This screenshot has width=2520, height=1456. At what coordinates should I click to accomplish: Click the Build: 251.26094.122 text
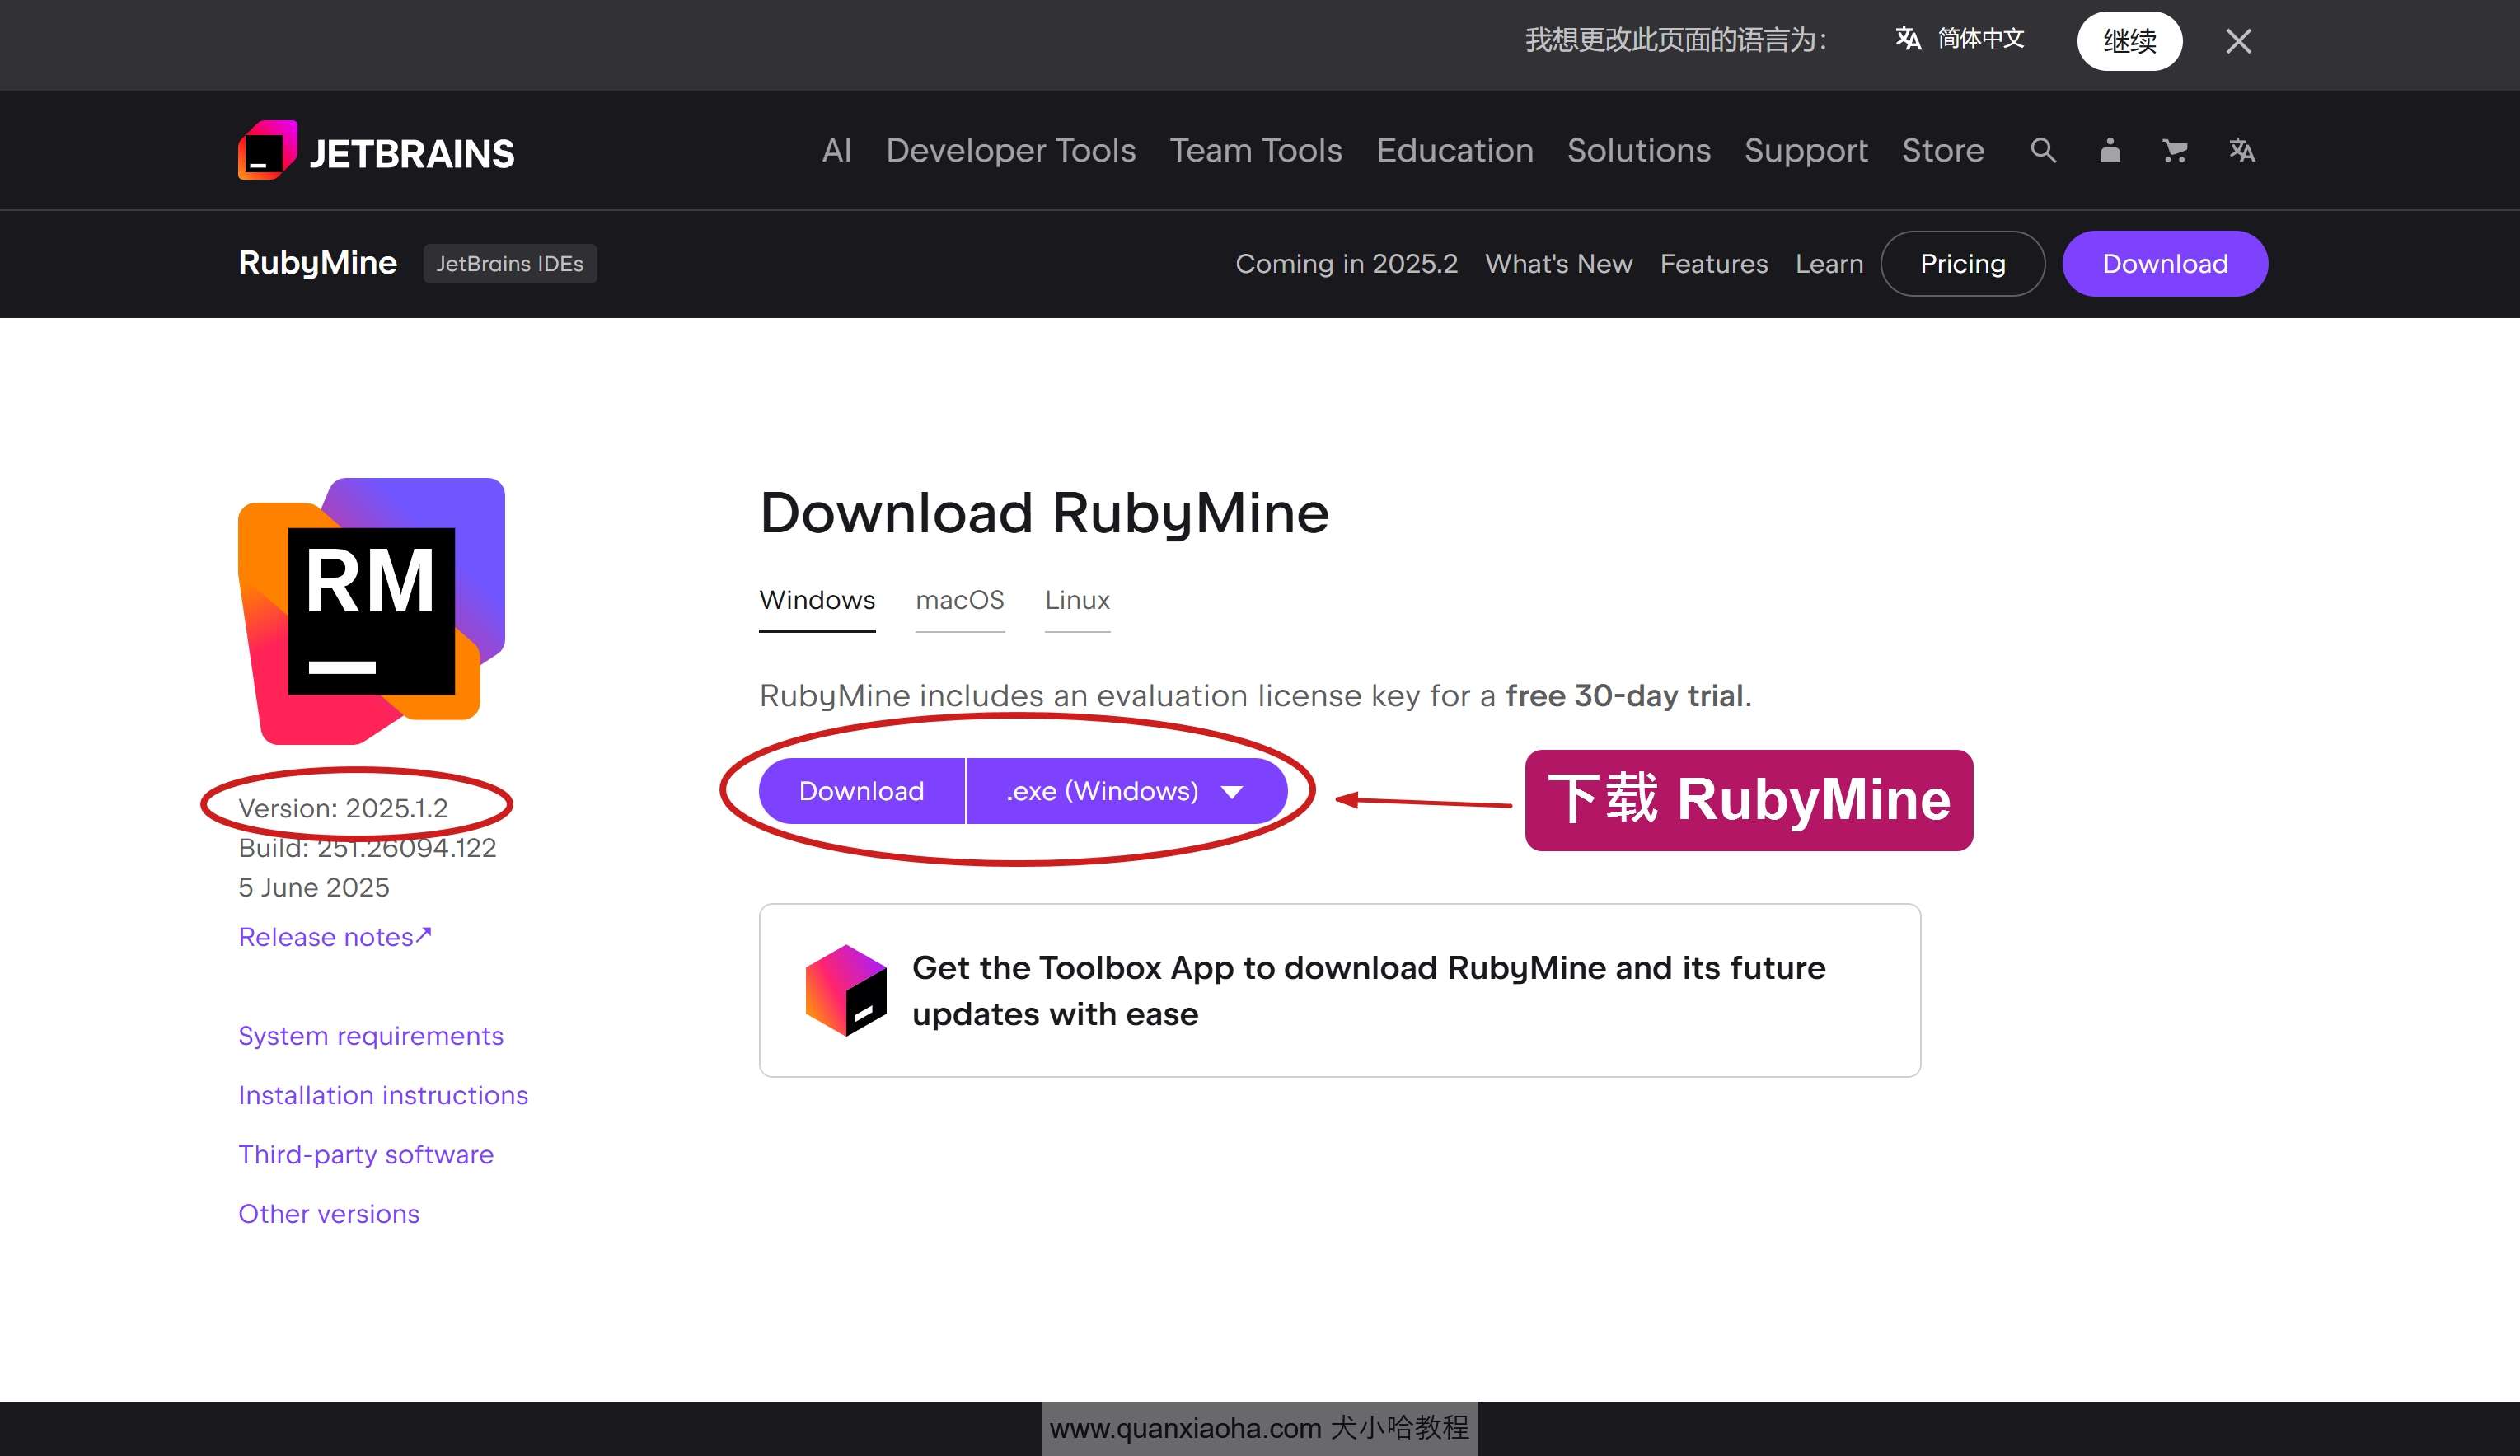tap(366, 848)
